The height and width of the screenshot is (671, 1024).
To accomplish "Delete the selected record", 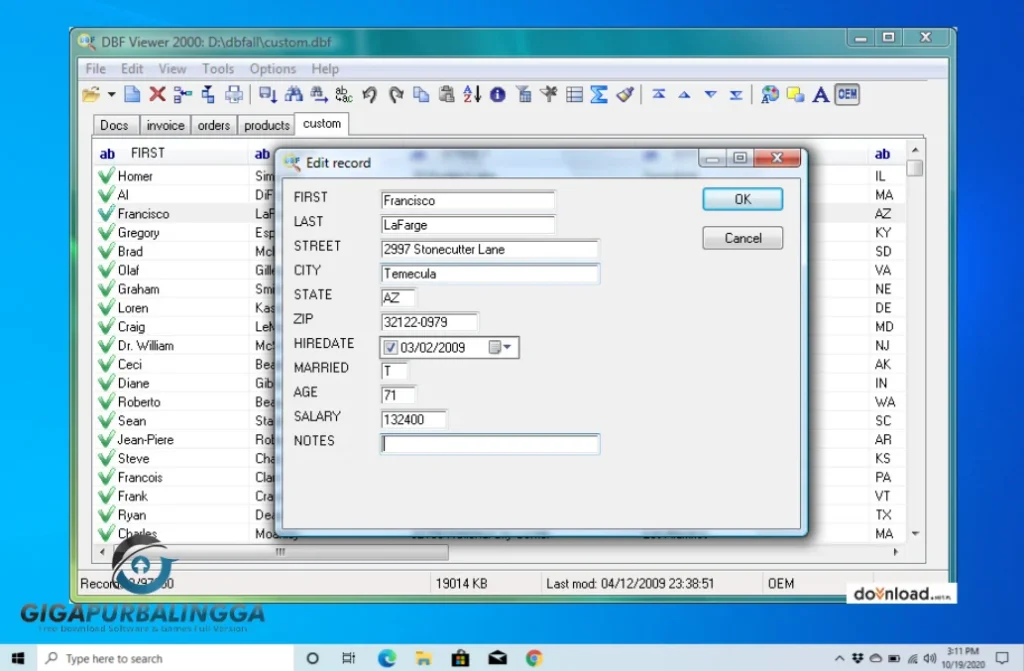I will click(x=156, y=94).
